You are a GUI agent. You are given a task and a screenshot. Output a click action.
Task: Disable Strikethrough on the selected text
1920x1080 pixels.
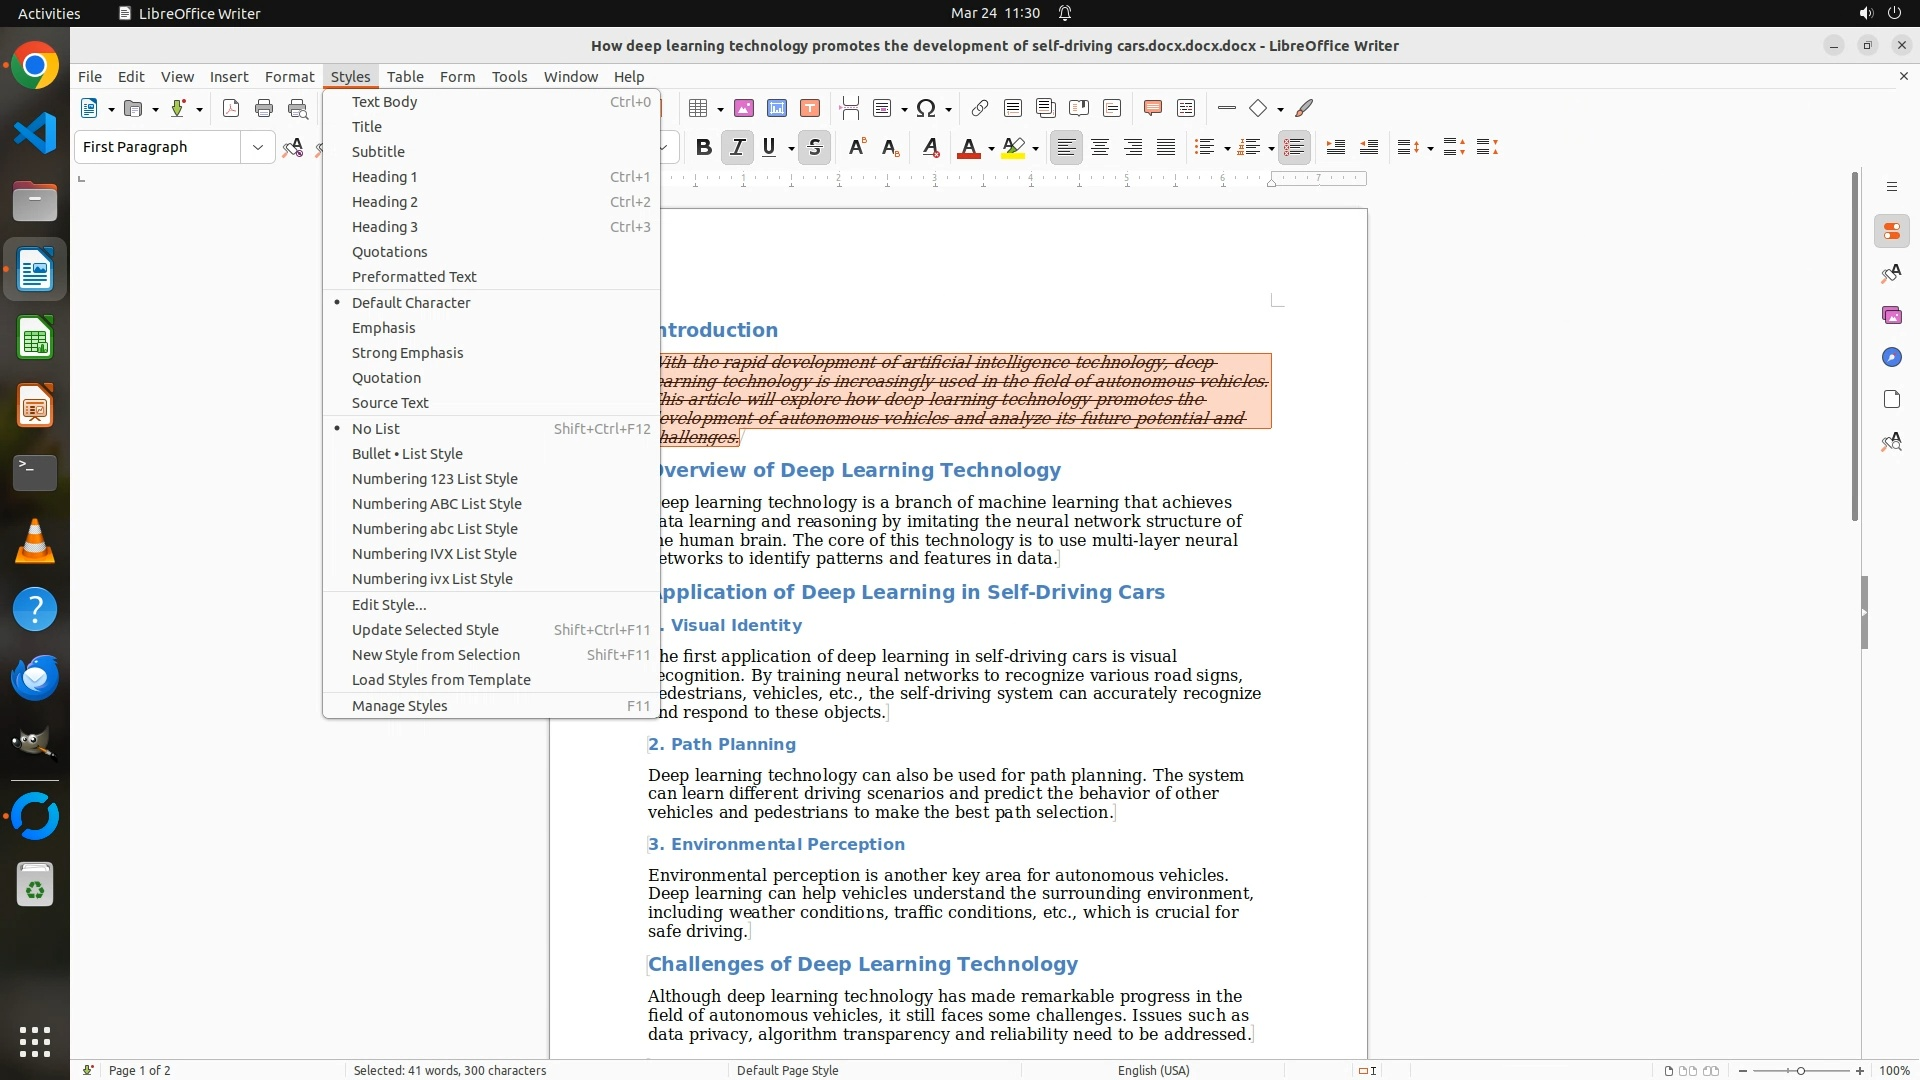pos(814,148)
